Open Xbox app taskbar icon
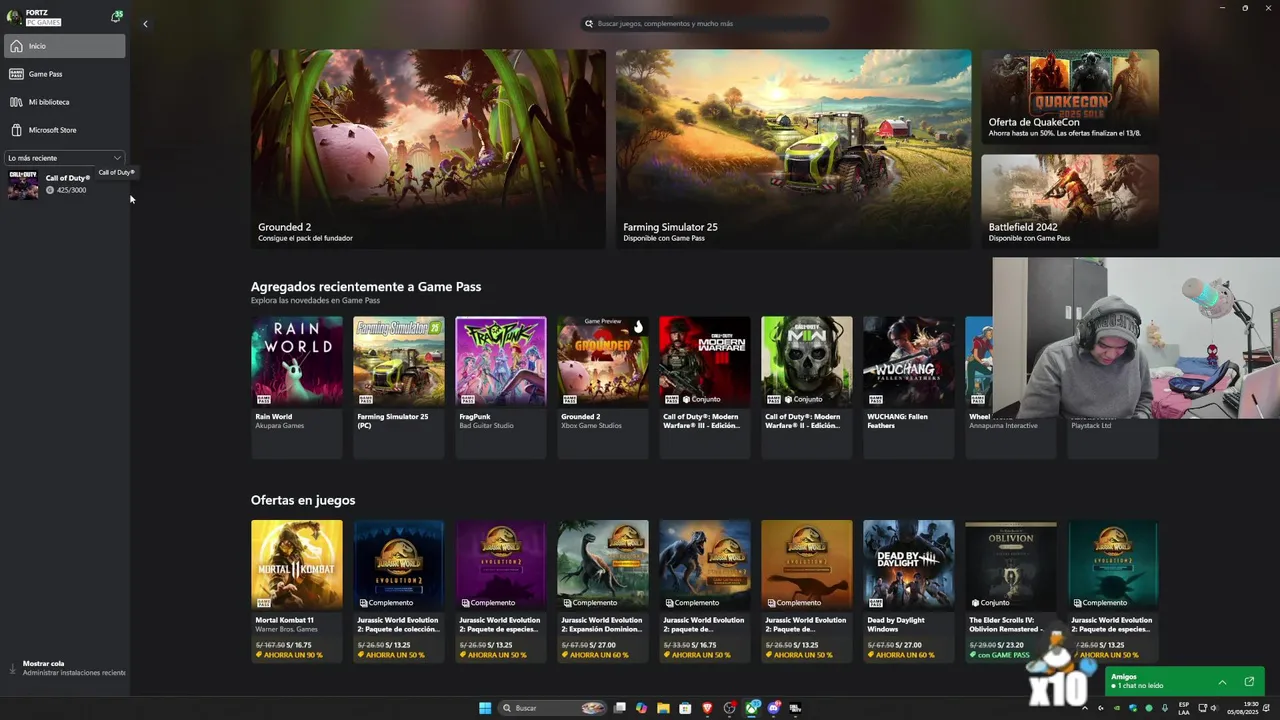The height and width of the screenshot is (720, 1280). coord(752,708)
